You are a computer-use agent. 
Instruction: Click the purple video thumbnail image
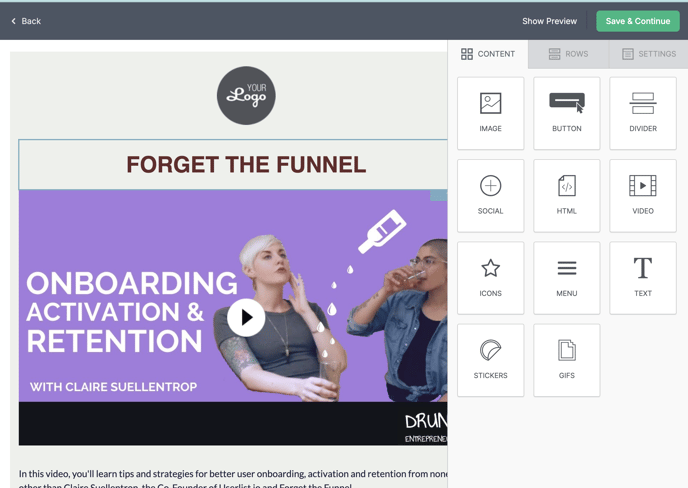pyautogui.click(x=233, y=318)
